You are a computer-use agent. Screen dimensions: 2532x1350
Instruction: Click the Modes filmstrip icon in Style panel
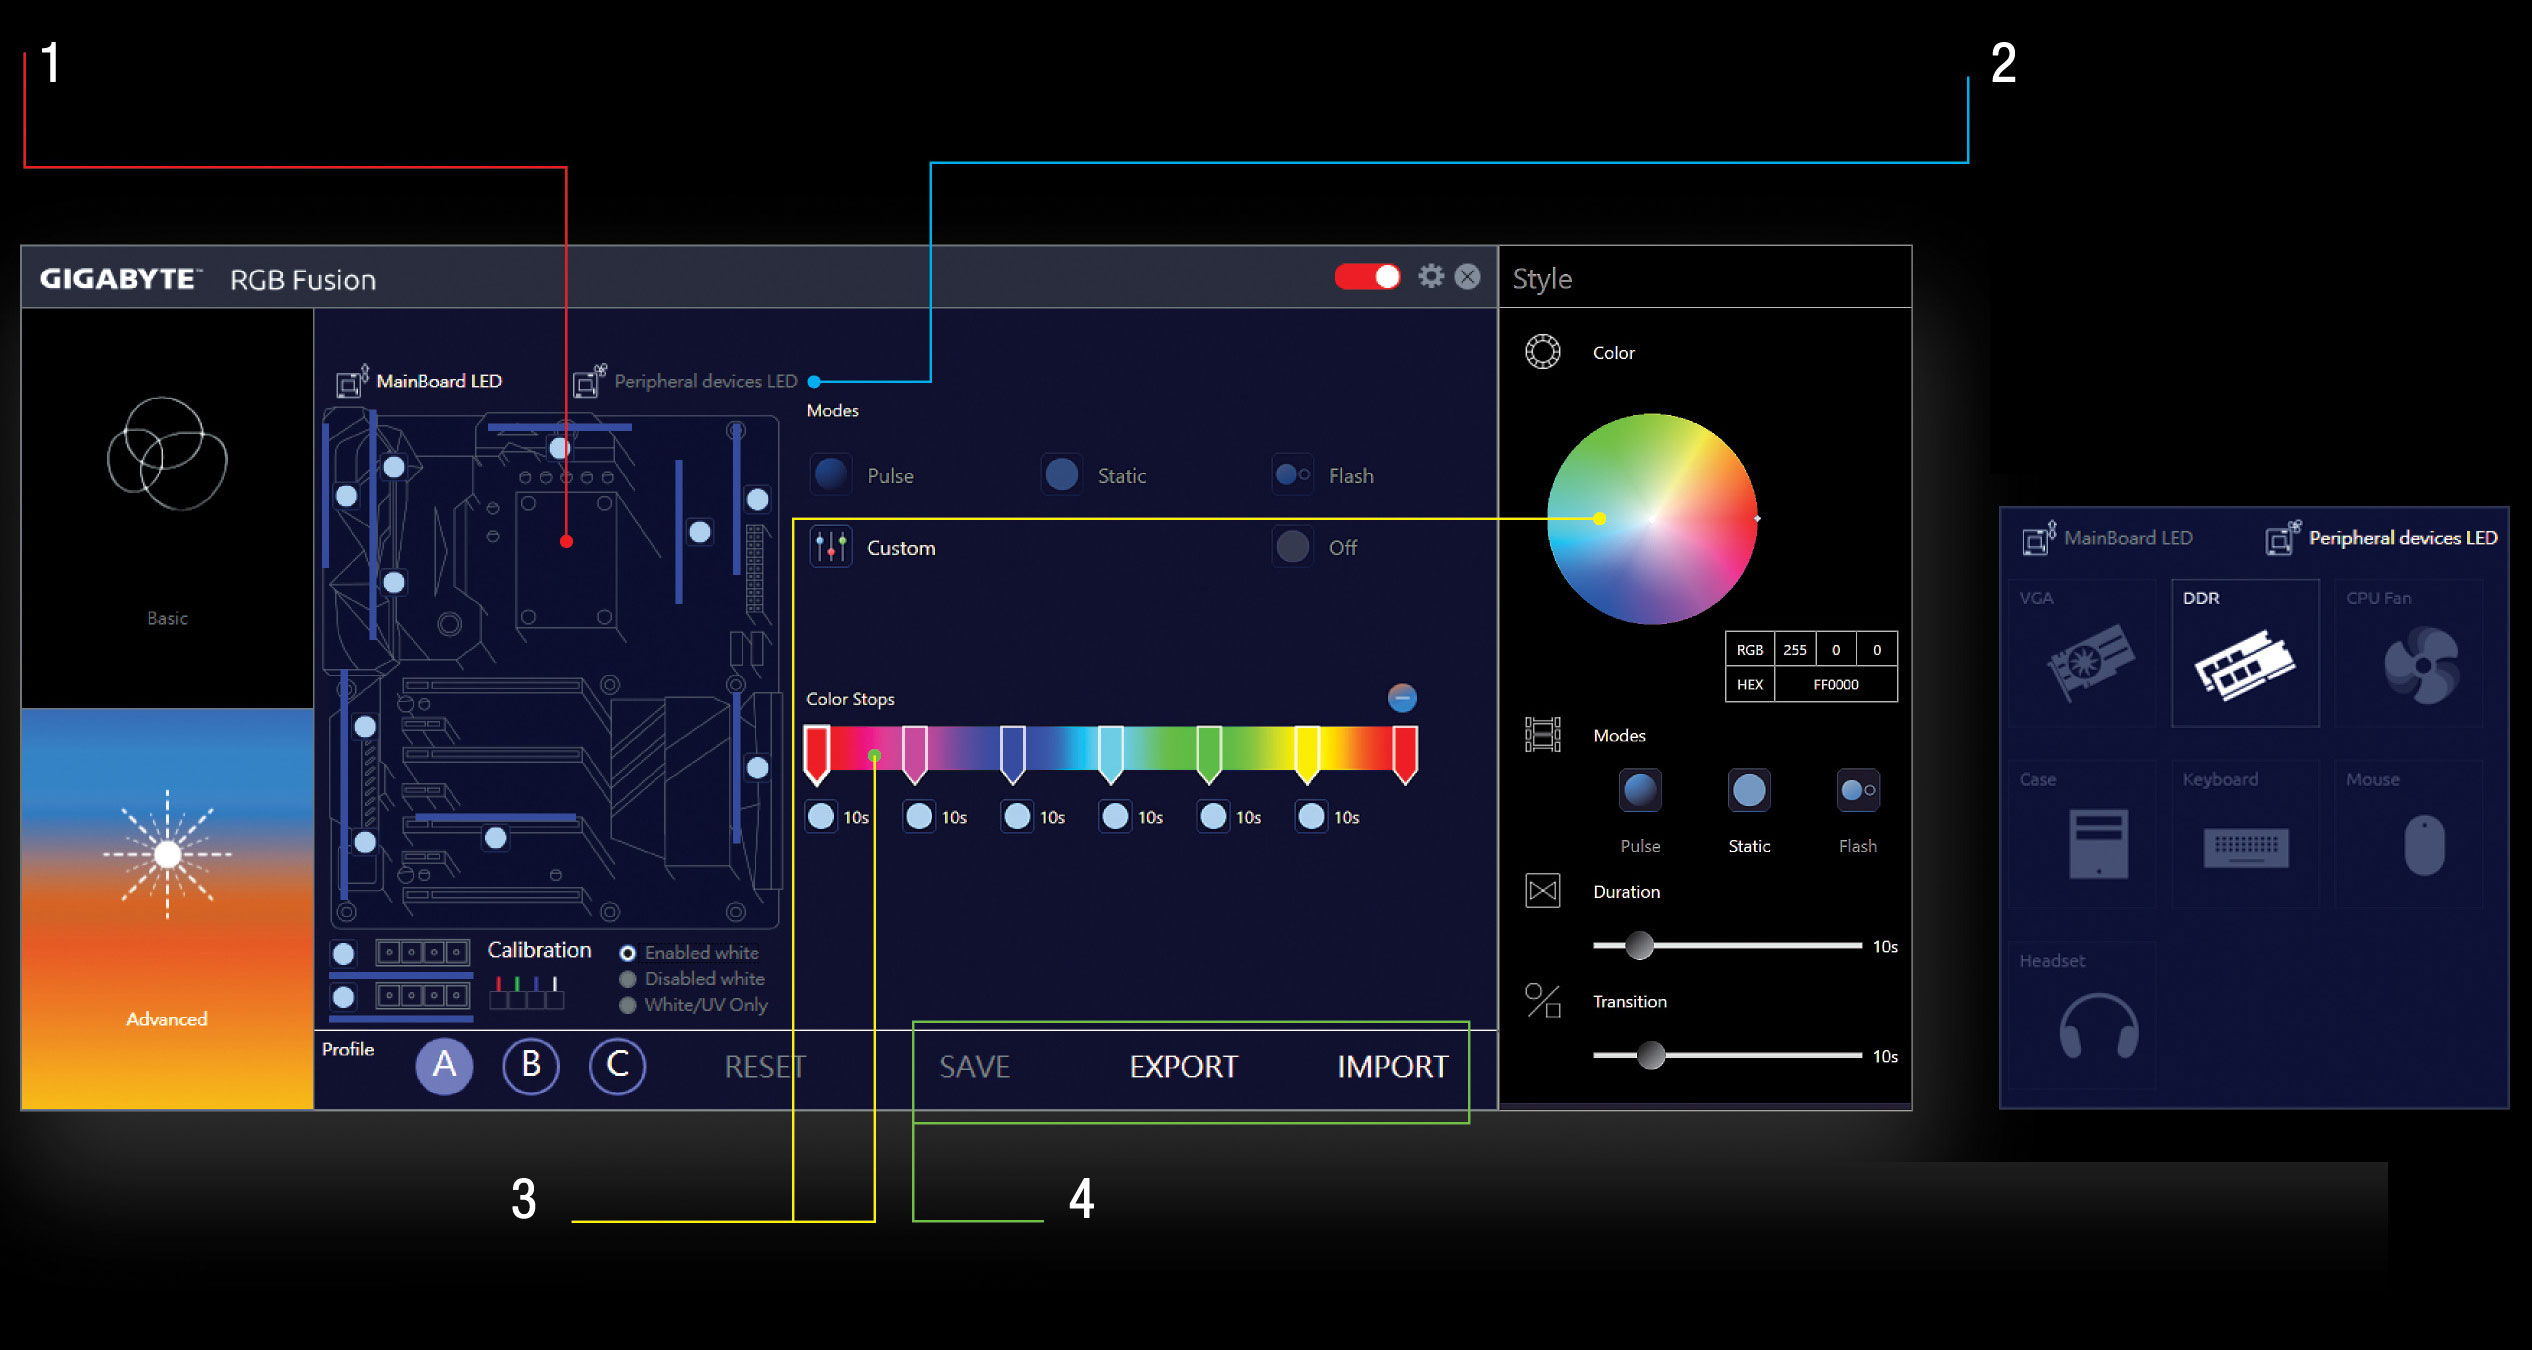coord(1542,735)
